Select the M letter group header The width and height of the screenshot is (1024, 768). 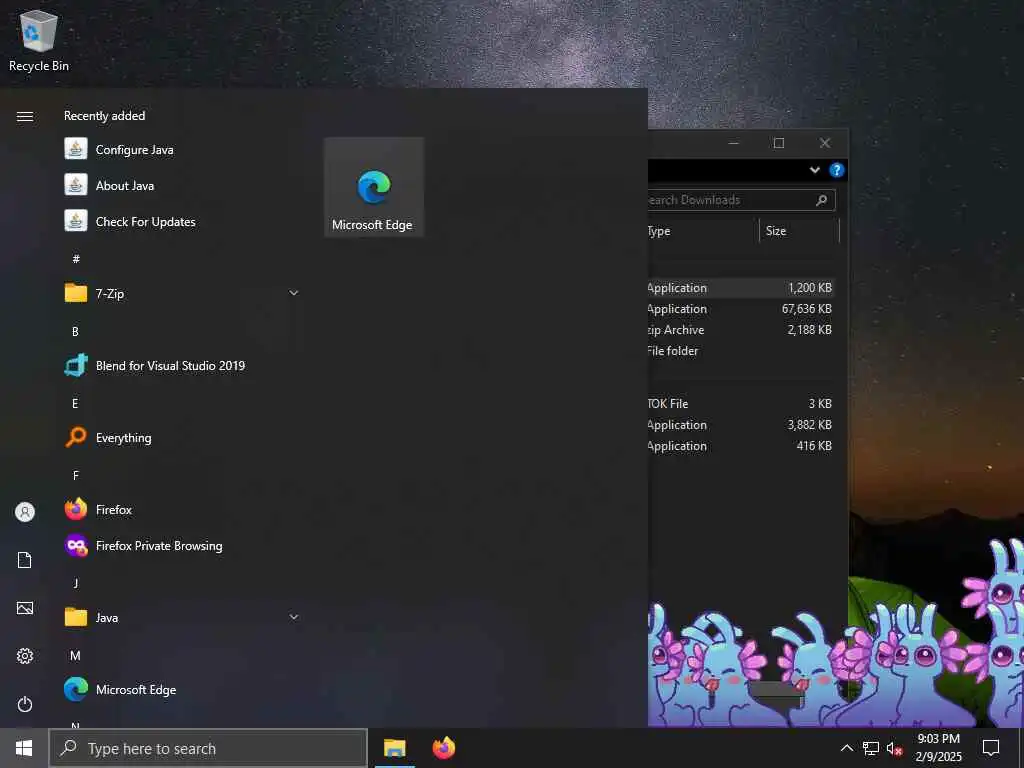[x=75, y=655]
